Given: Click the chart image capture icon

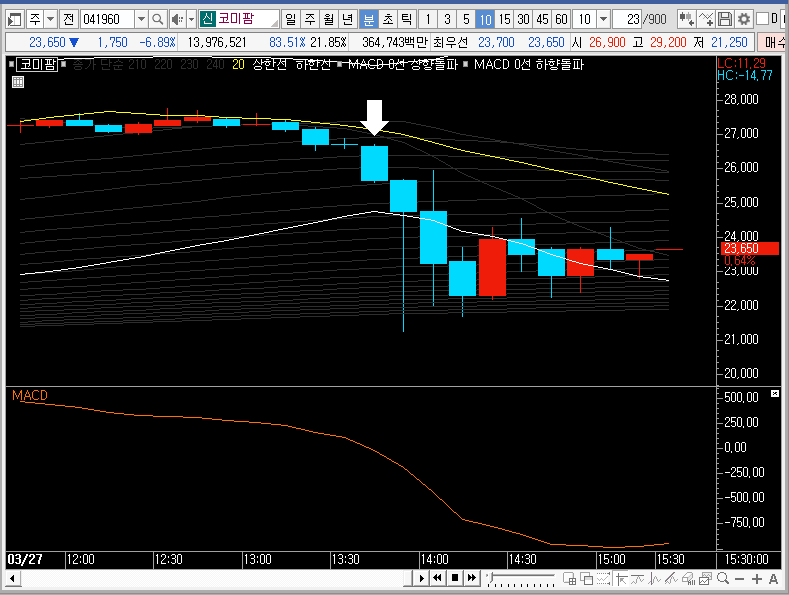Looking at the screenshot, I should point(705,579).
